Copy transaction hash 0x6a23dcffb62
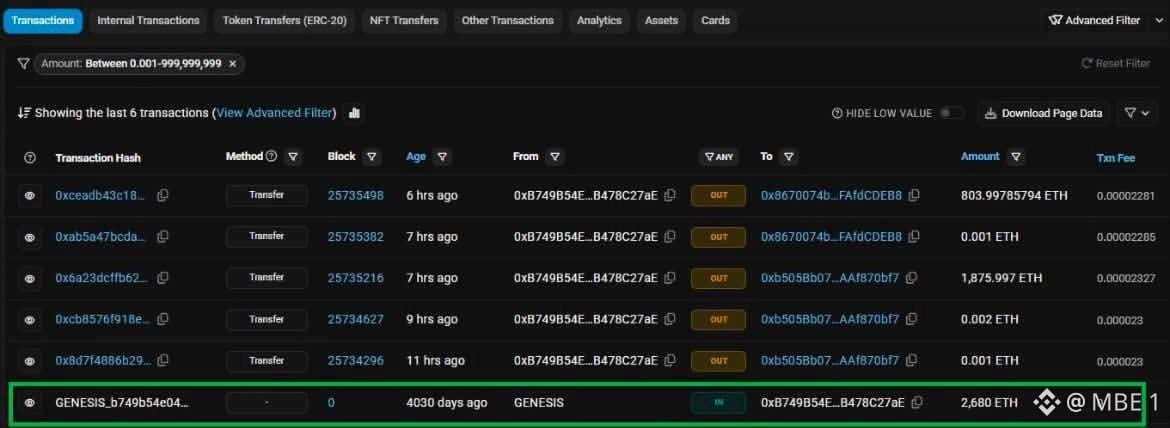This screenshot has width=1170, height=428. coord(163,277)
